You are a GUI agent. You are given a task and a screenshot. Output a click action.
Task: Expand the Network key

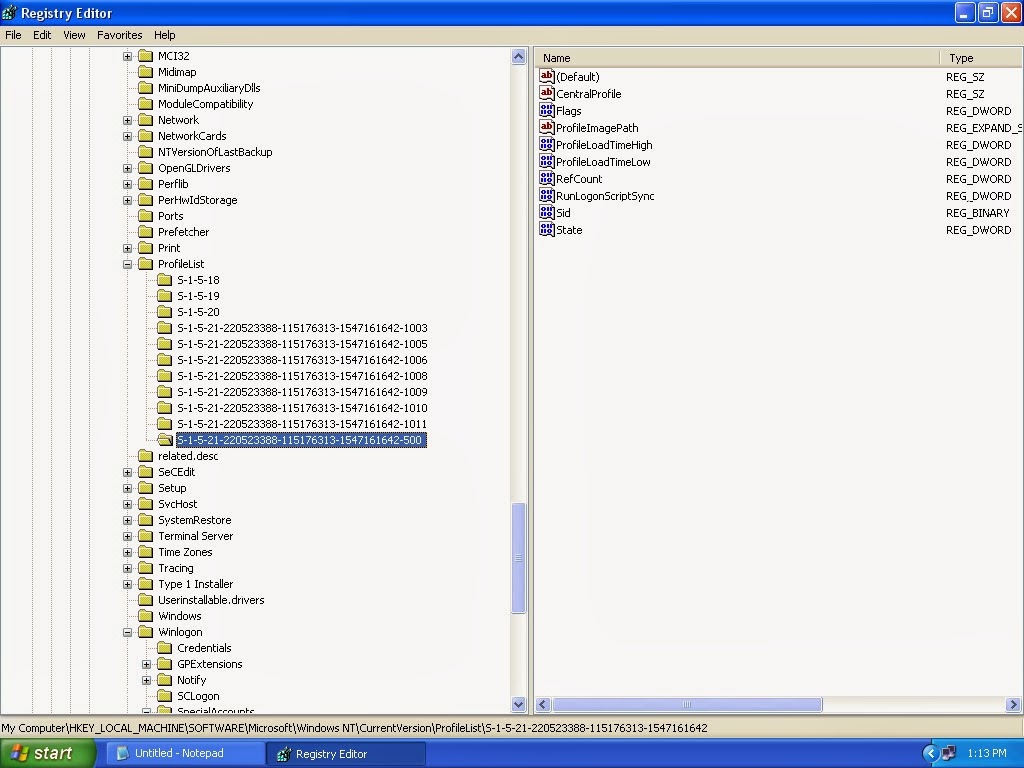click(127, 120)
